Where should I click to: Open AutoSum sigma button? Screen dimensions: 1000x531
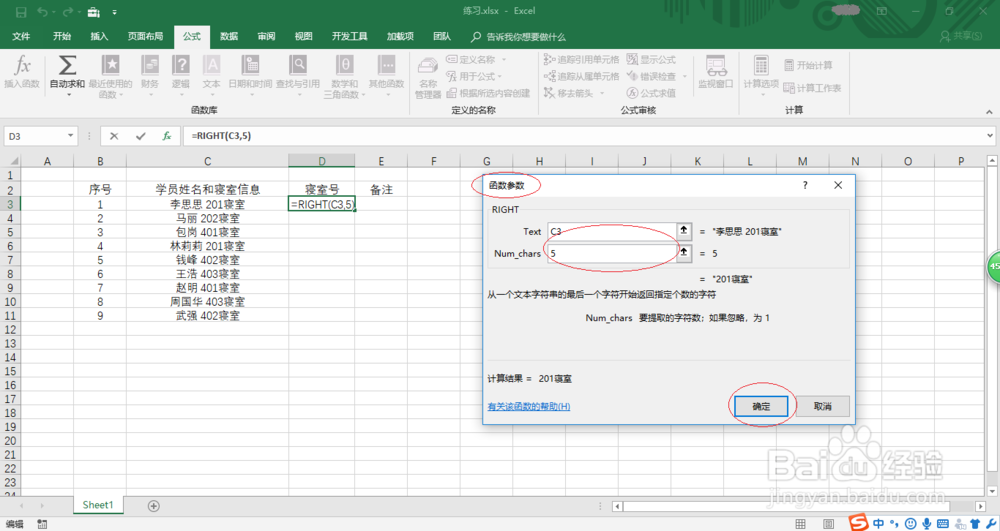tap(67, 66)
